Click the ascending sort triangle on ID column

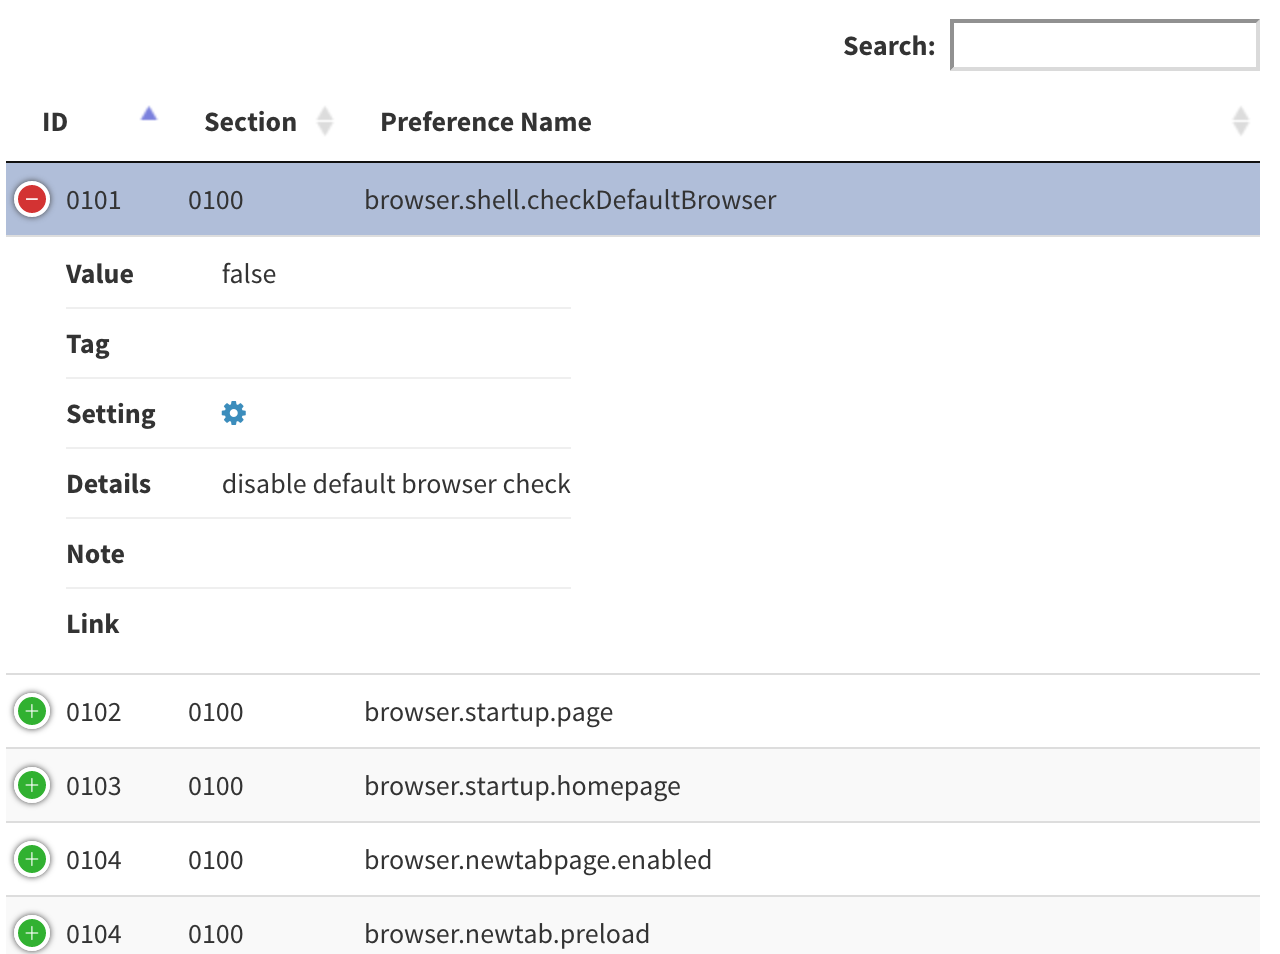point(148,115)
